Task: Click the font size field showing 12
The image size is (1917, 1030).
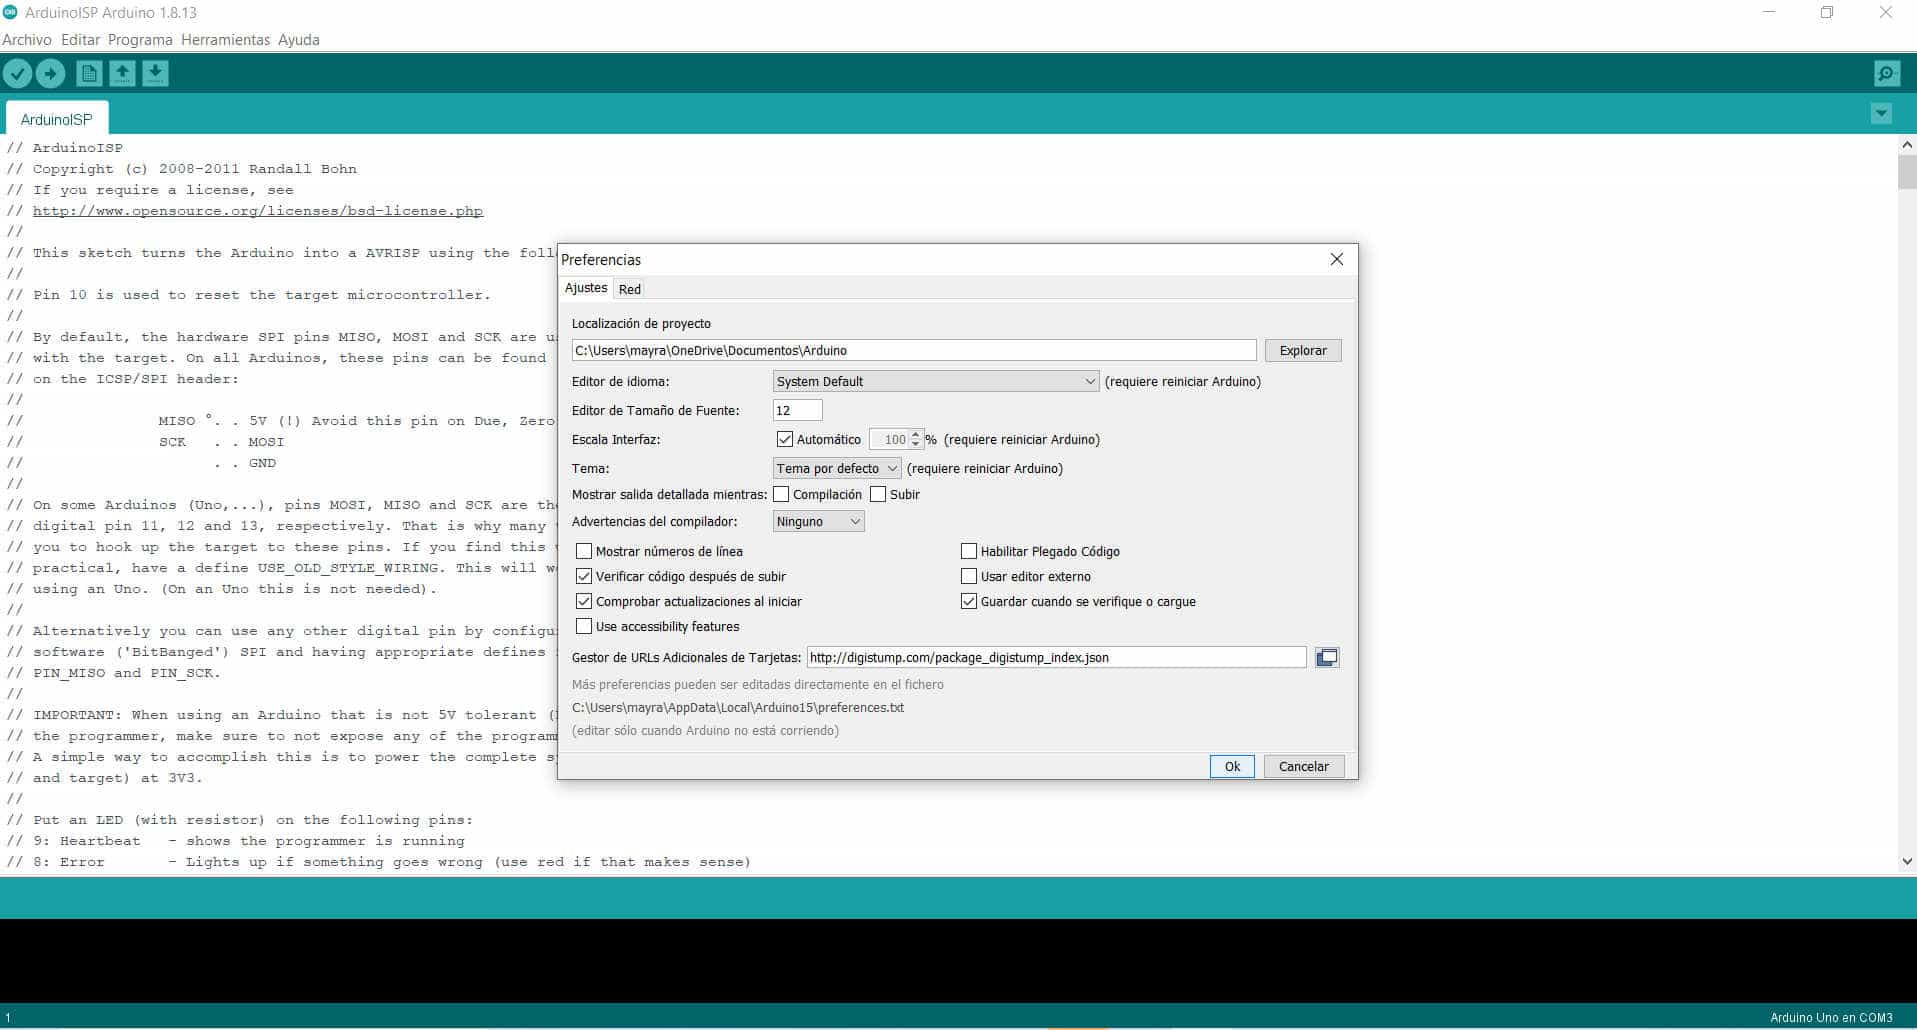Action: click(798, 410)
